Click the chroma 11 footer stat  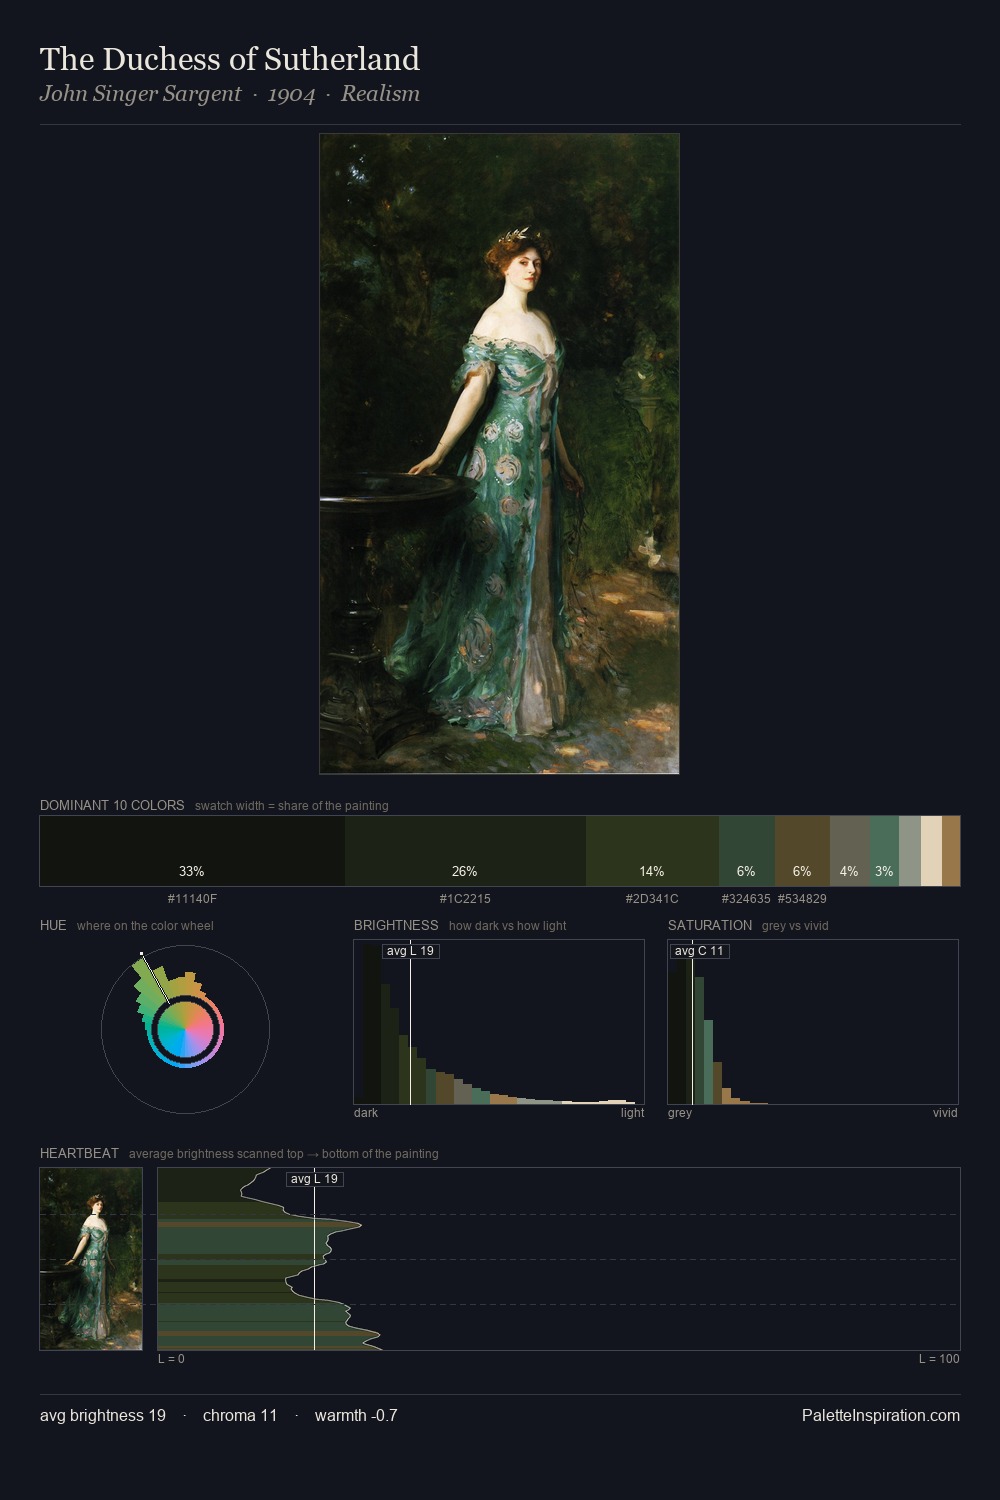pyautogui.click(x=240, y=1415)
